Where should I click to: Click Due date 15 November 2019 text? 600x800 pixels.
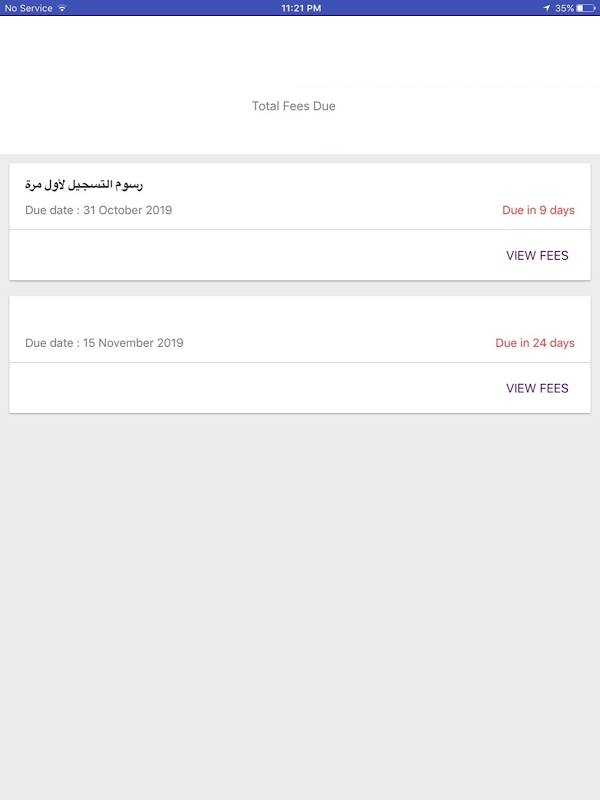[104, 343]
